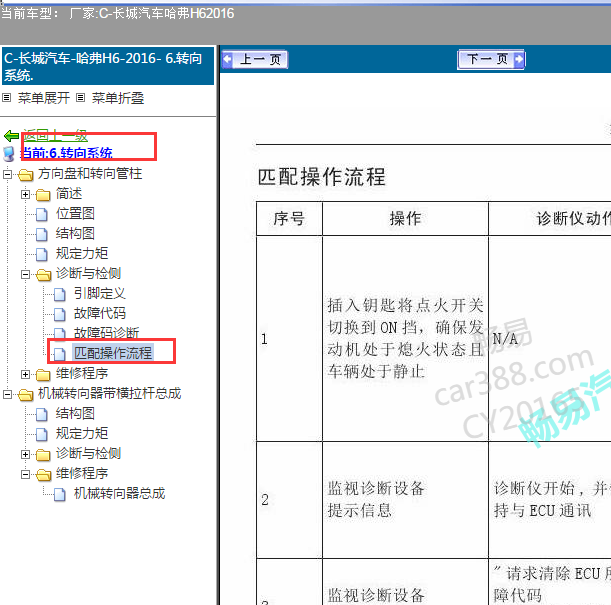Click the C-长城汽车-哈弗H6-2016 panel title

[x=108, y=66]
